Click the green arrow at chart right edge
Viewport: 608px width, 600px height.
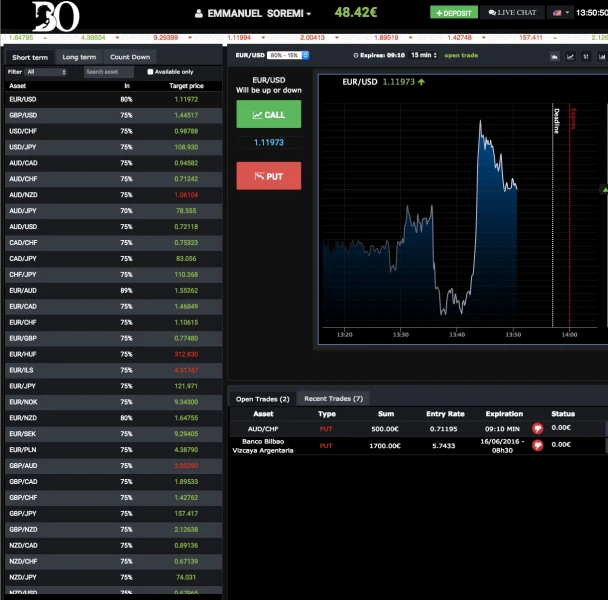click(x=604, y=188)
